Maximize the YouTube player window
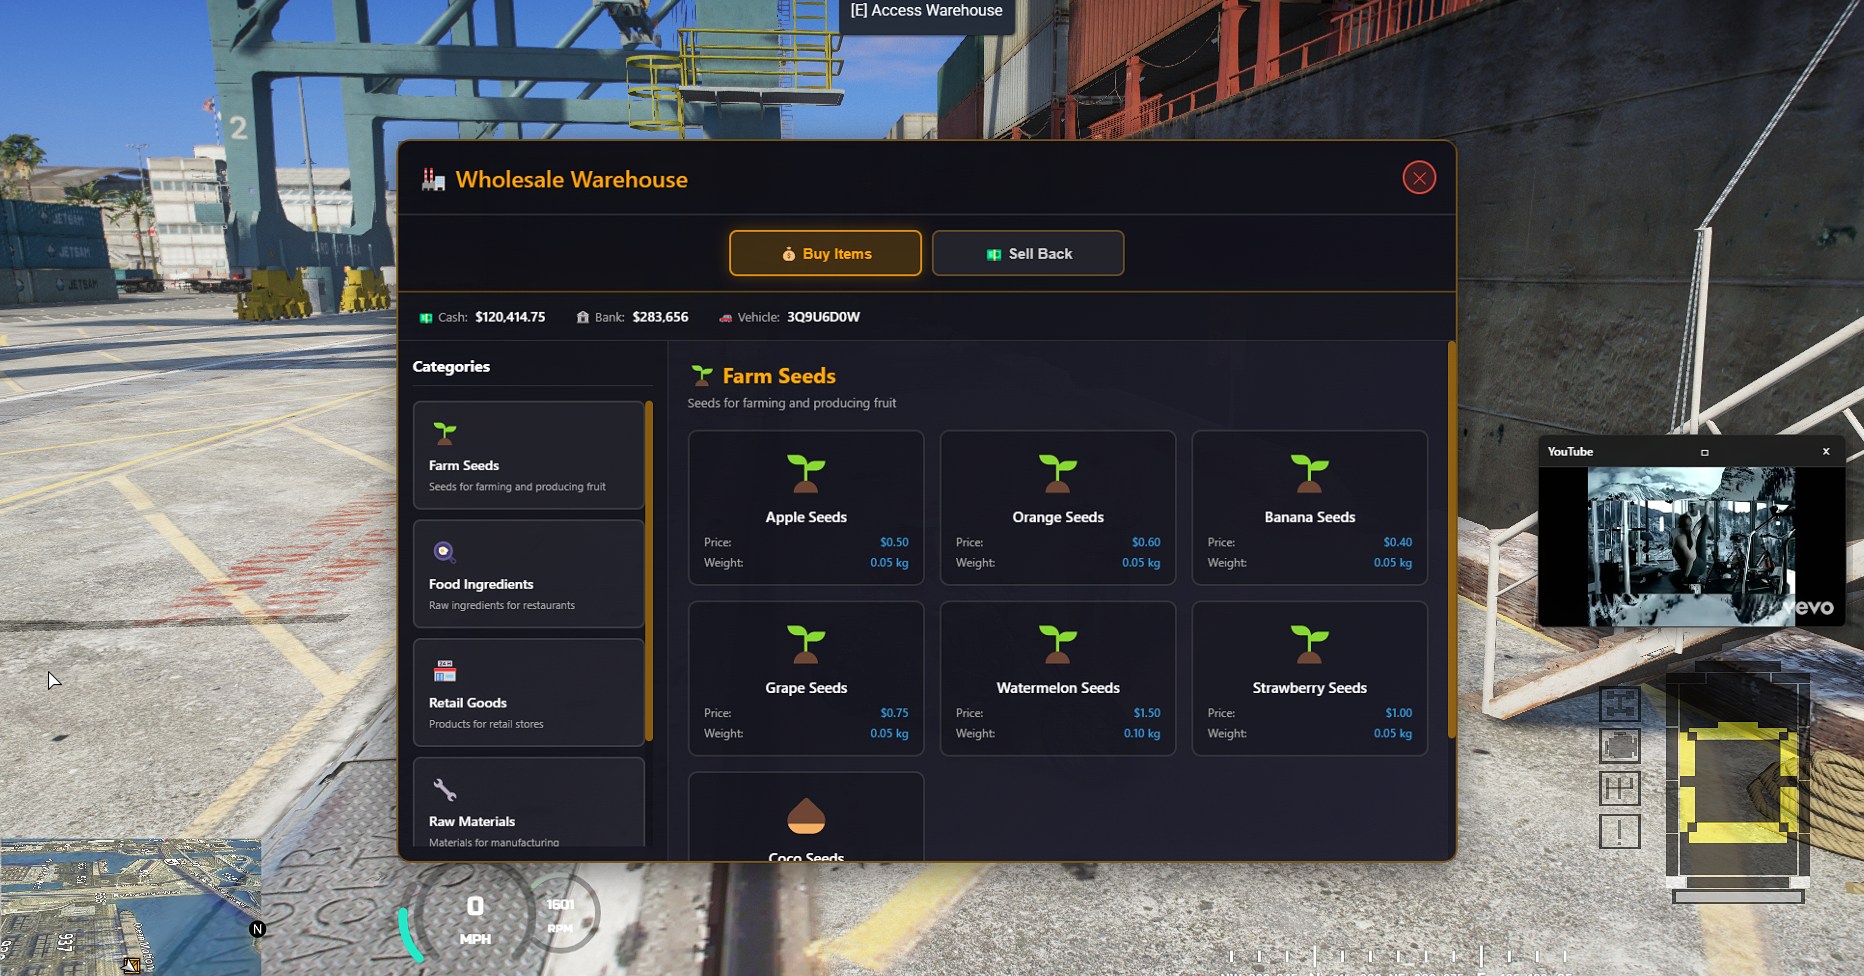The width and height of the screenshot is (1864, 976). pyautogui.click(x=1705, y=452)
